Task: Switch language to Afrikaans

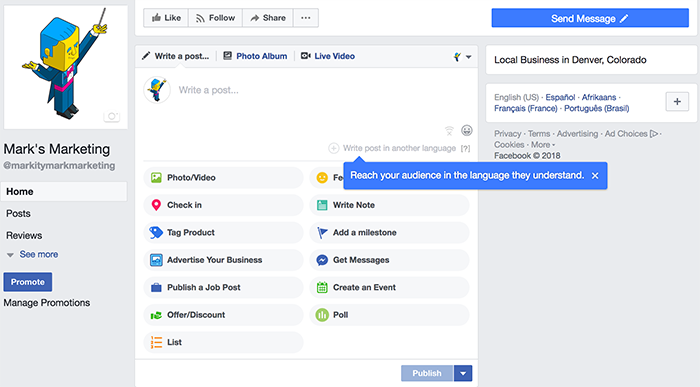Action: [599, 97]
